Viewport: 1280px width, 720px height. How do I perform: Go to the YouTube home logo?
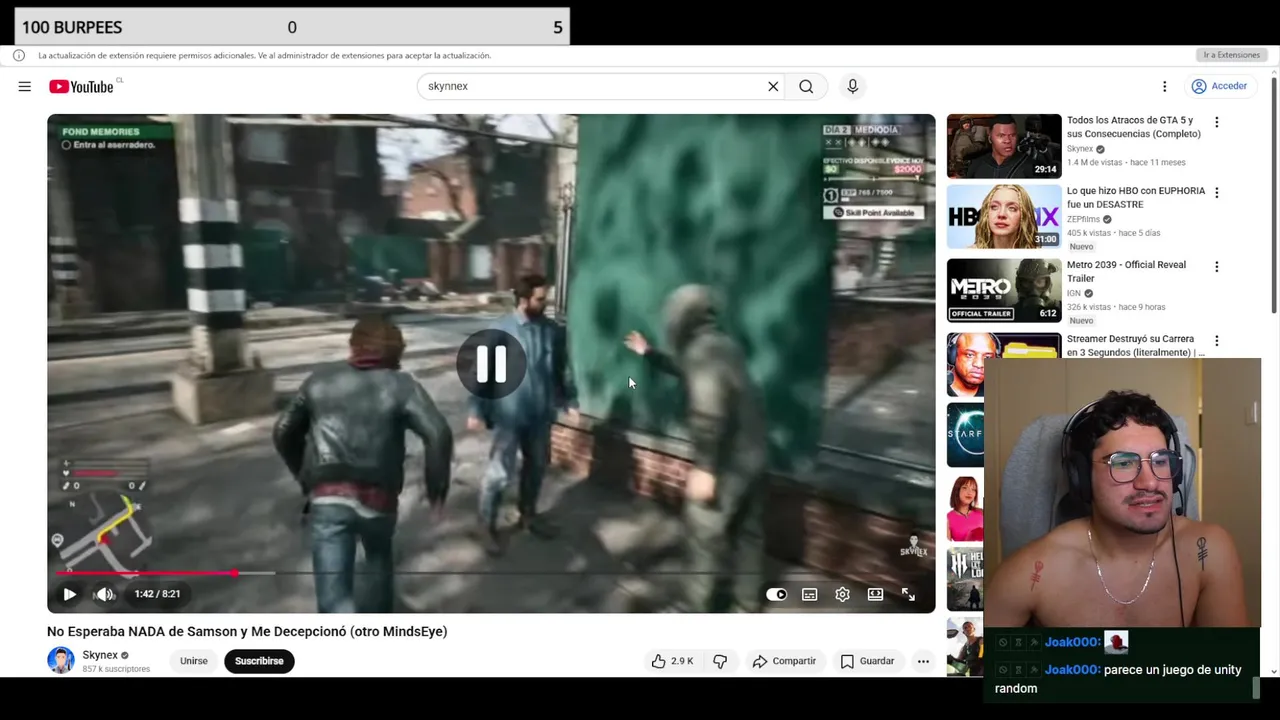pyautogui.click(x=81, y=87)
